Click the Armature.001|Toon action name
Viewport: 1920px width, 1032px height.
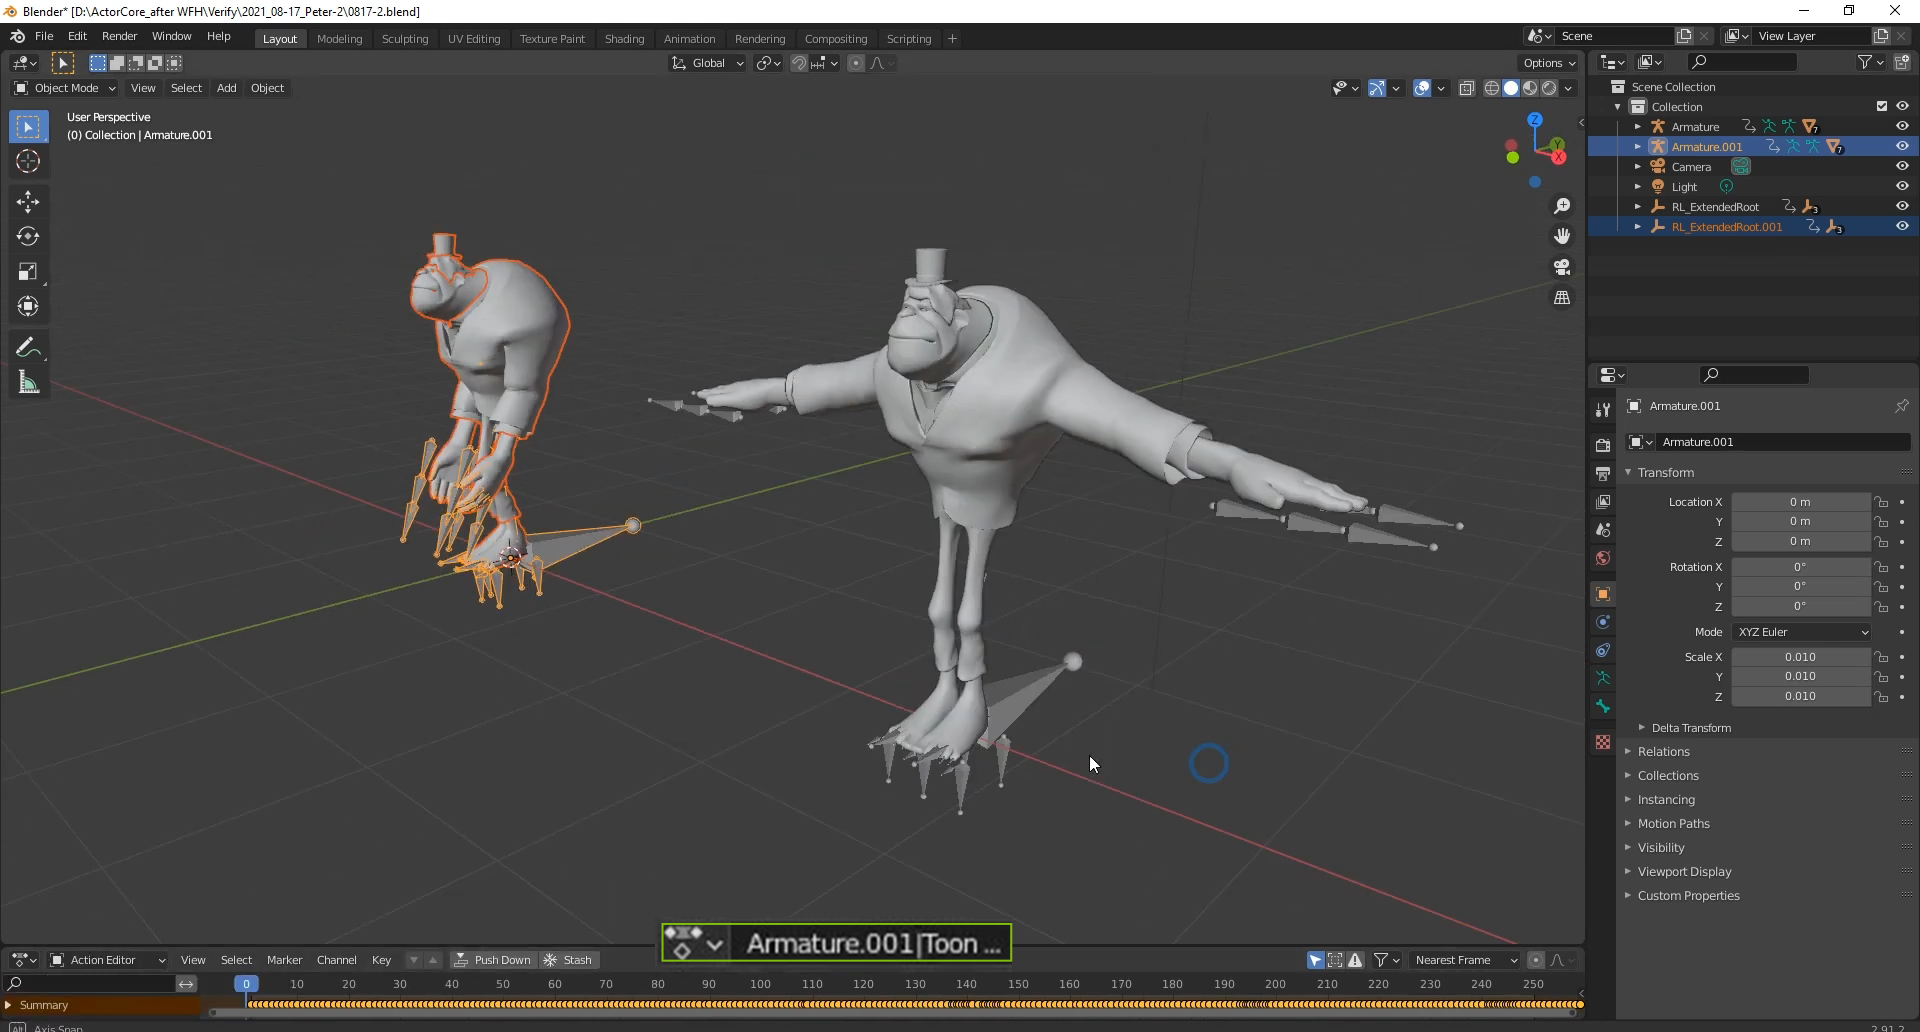[872, 943]
